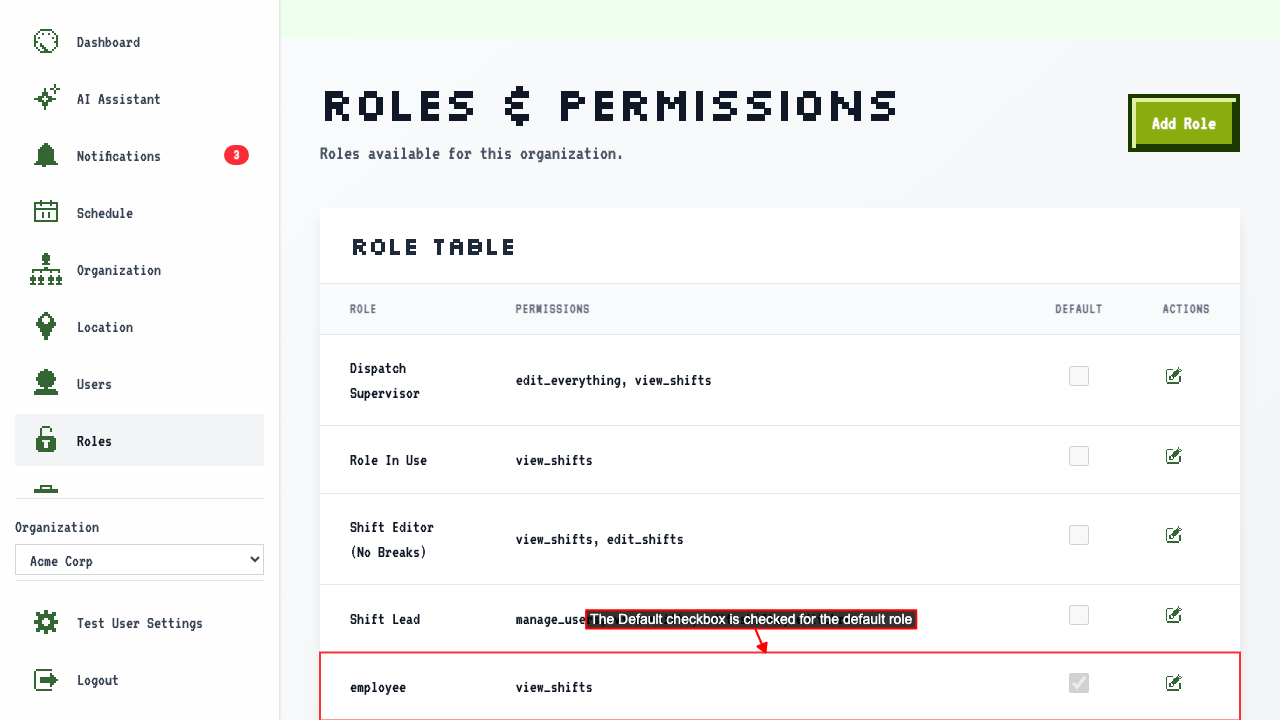Open the Notifications menu item

[x=139, y=155]
